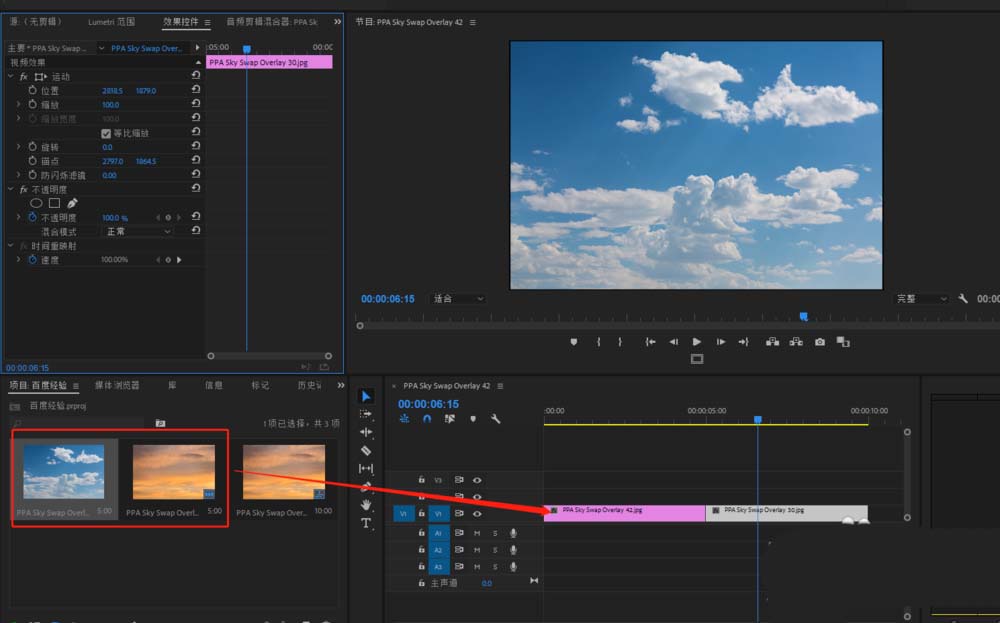The width and height of the screenshot is (1000, 623).
Task: Switch to the Lumetri 范围 tab
Action: 111,22
